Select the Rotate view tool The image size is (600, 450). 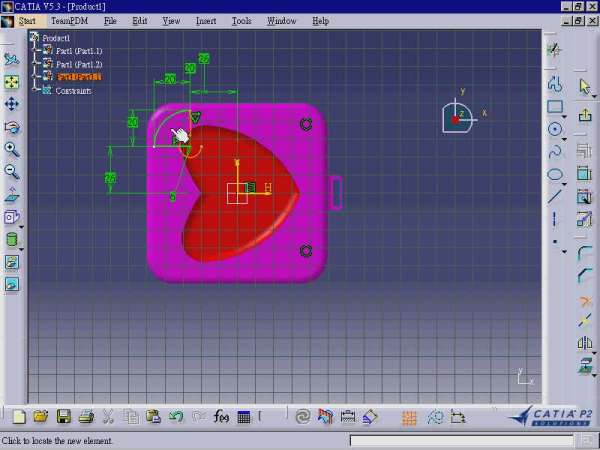tap(11, 127)
